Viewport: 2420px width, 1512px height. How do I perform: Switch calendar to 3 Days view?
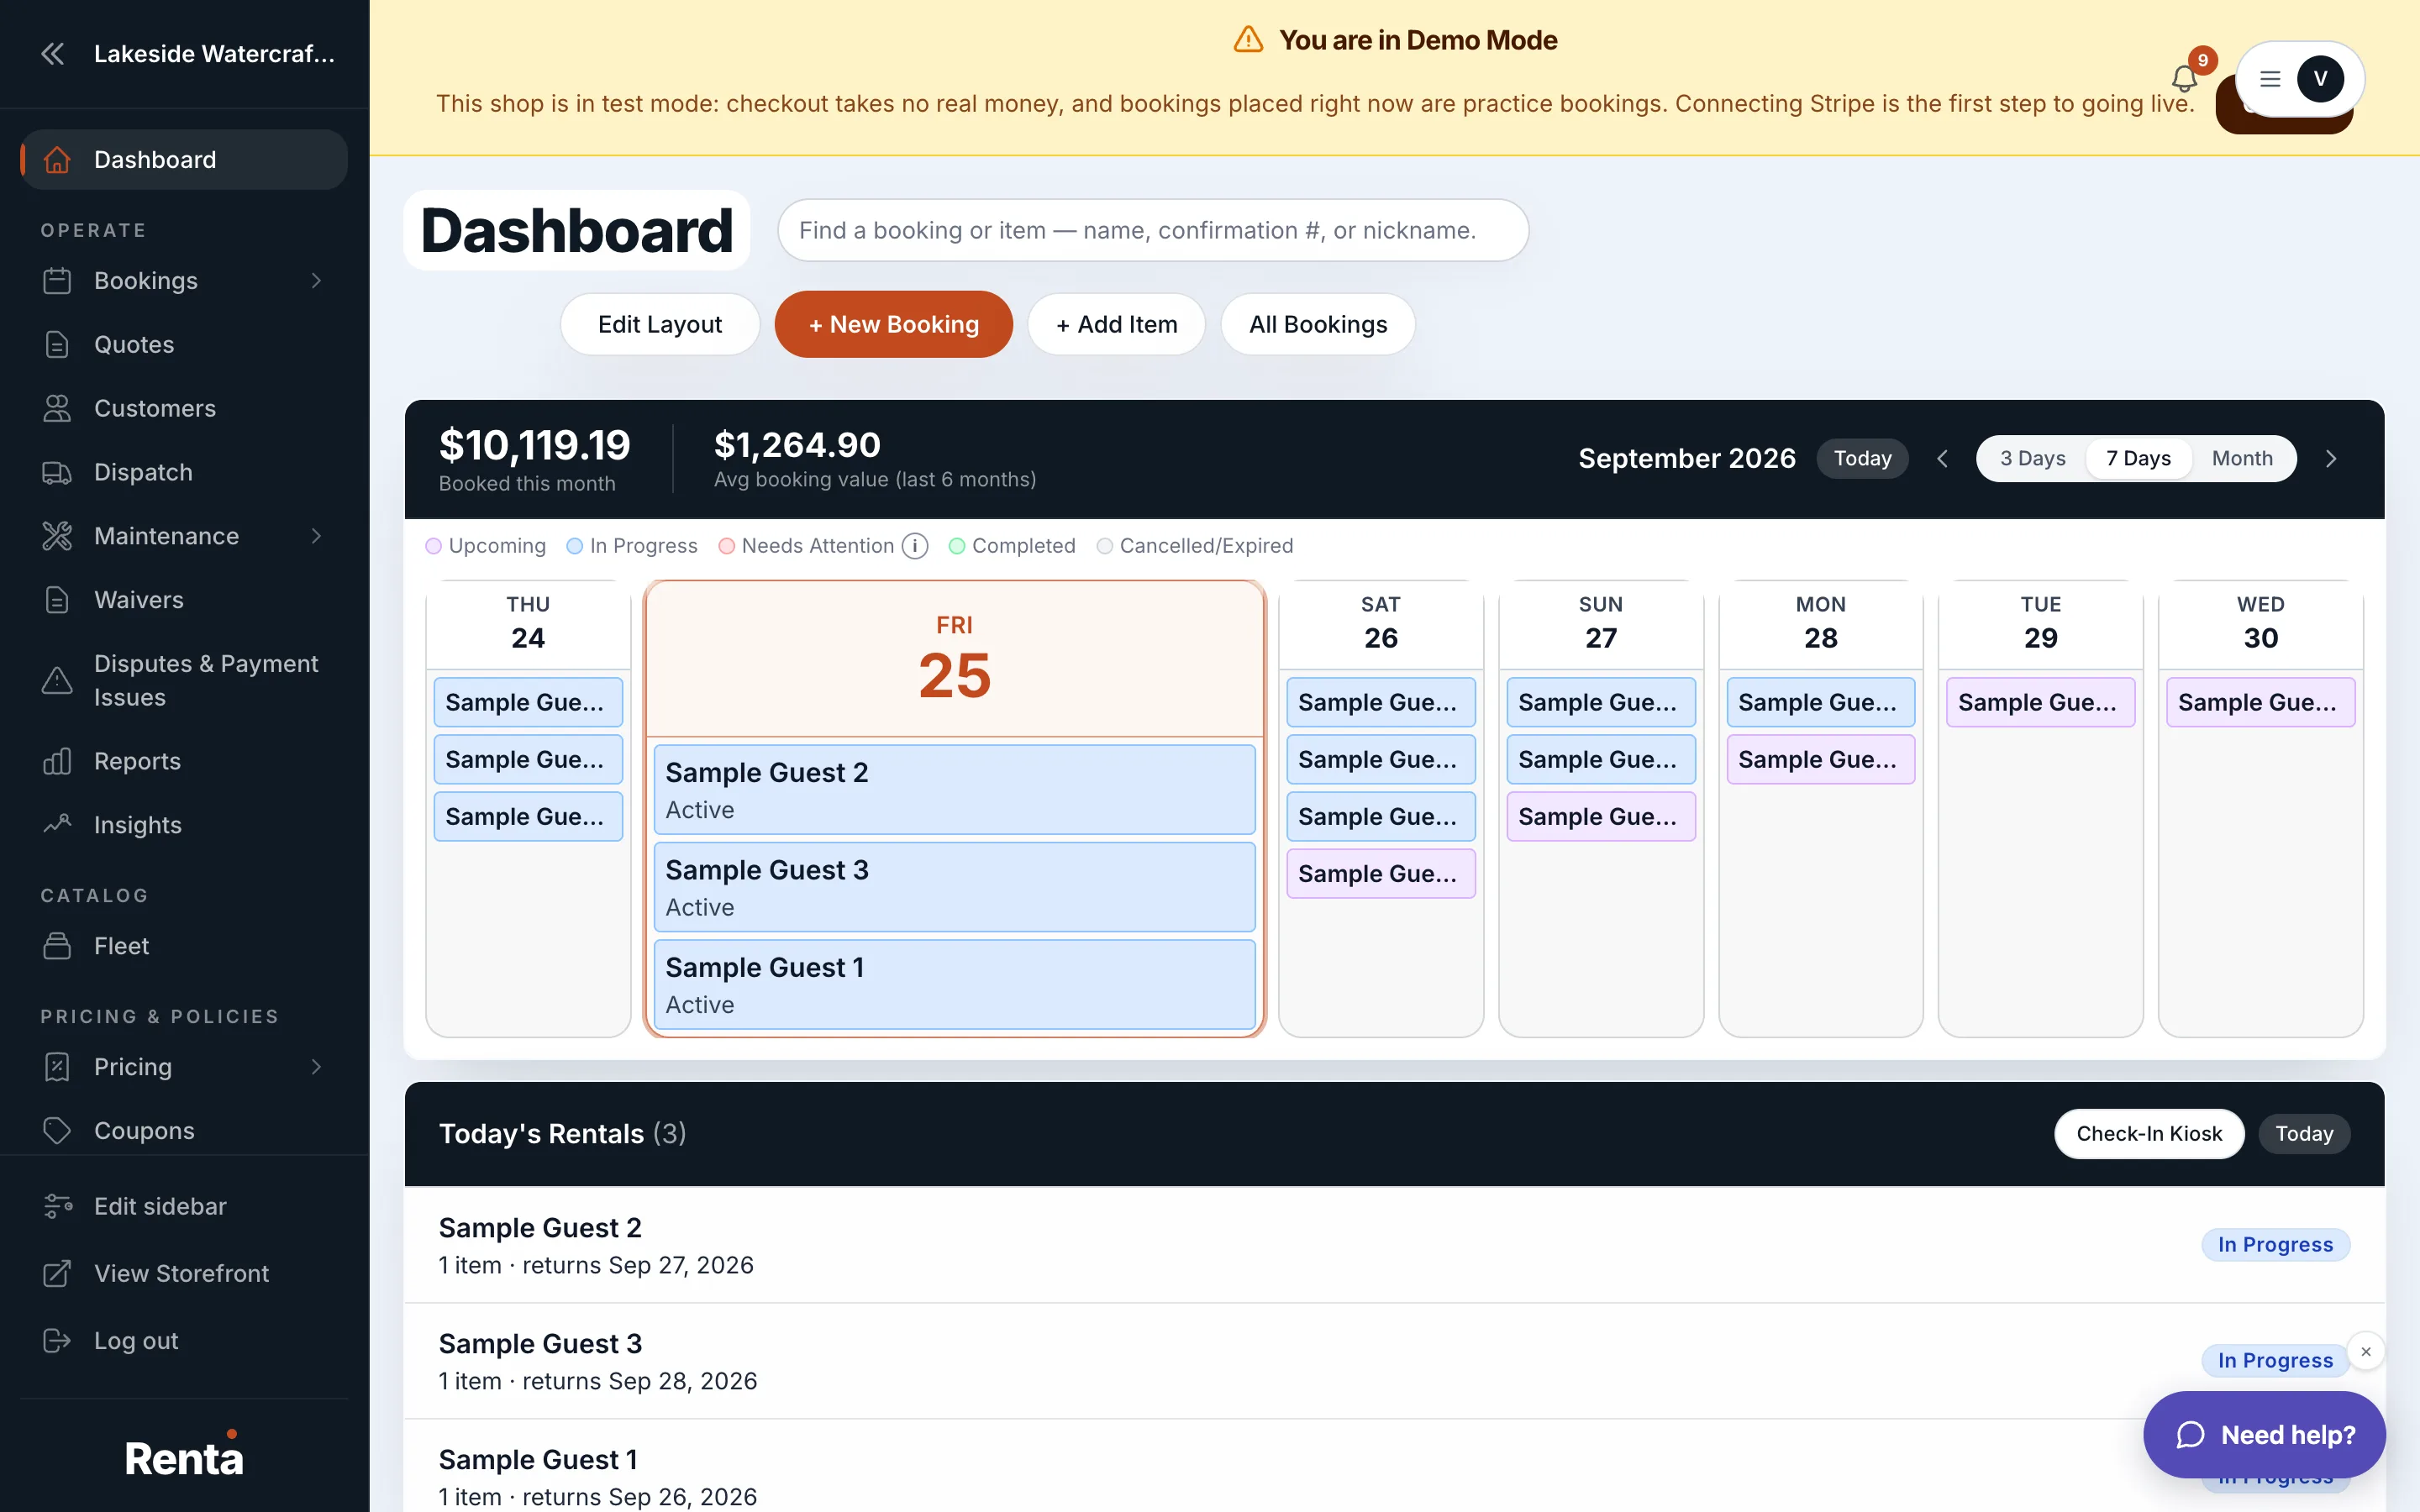(2032, 459)
